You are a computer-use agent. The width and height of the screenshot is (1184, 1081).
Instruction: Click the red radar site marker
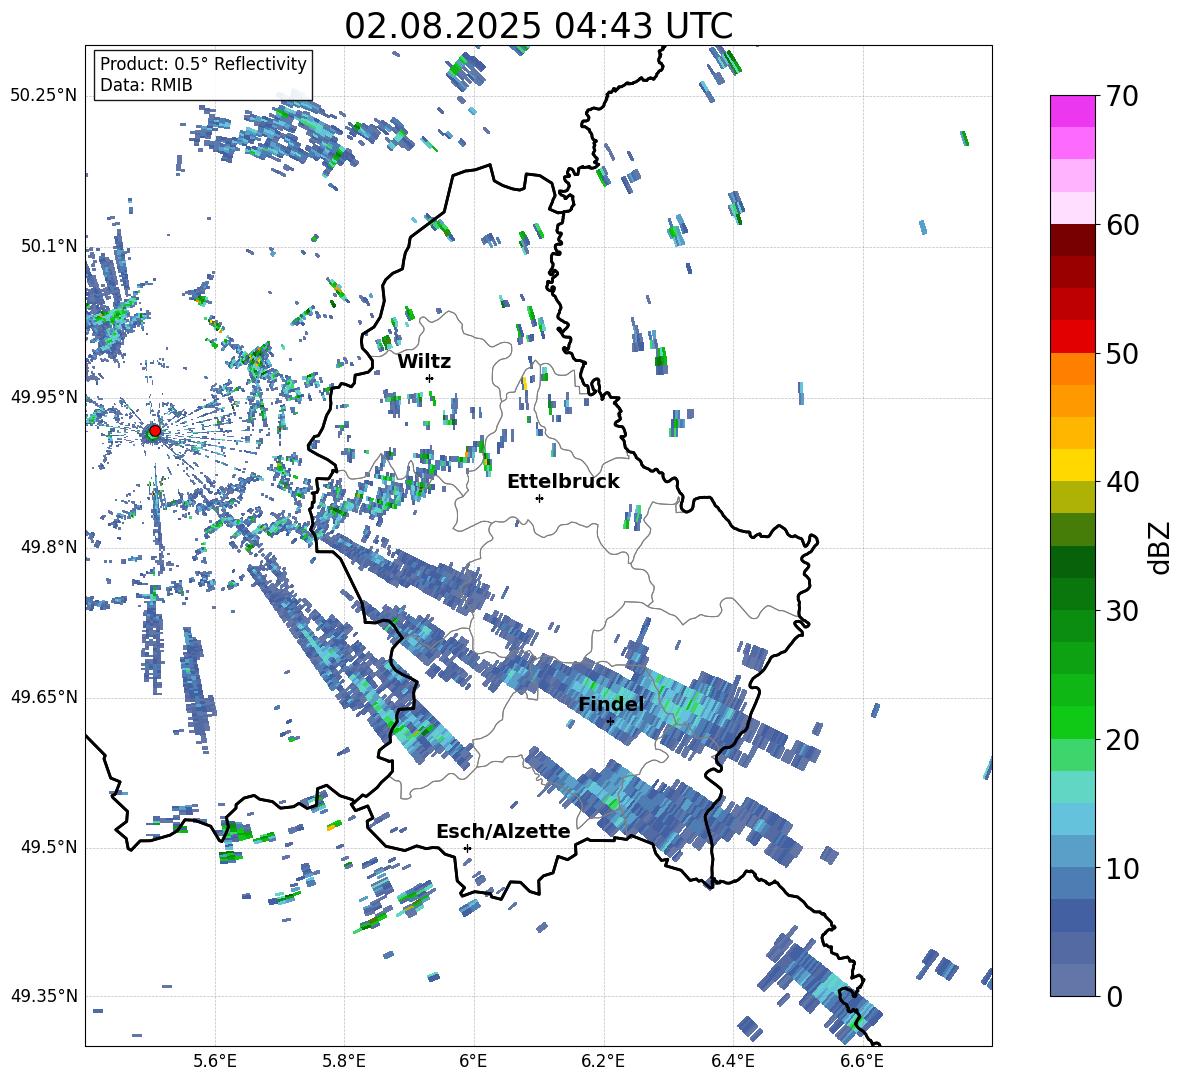pyautogui.click(x=155, y=430)
